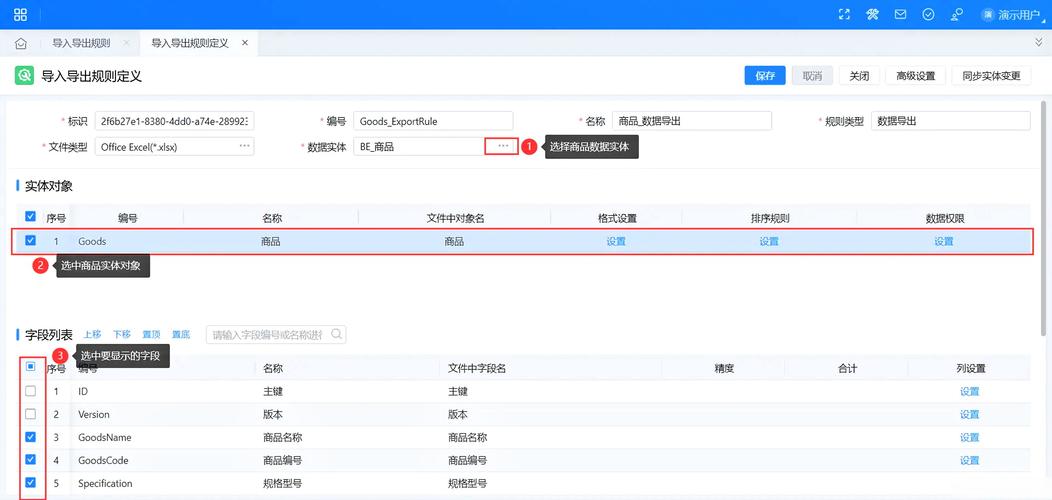Click the 合计 column header
Screen dimensions: 1052x500
click(848, 368)
